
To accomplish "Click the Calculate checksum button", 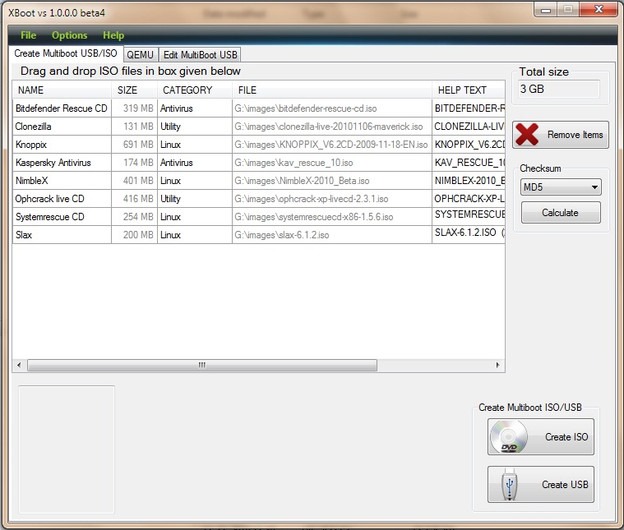I will 561,212.
